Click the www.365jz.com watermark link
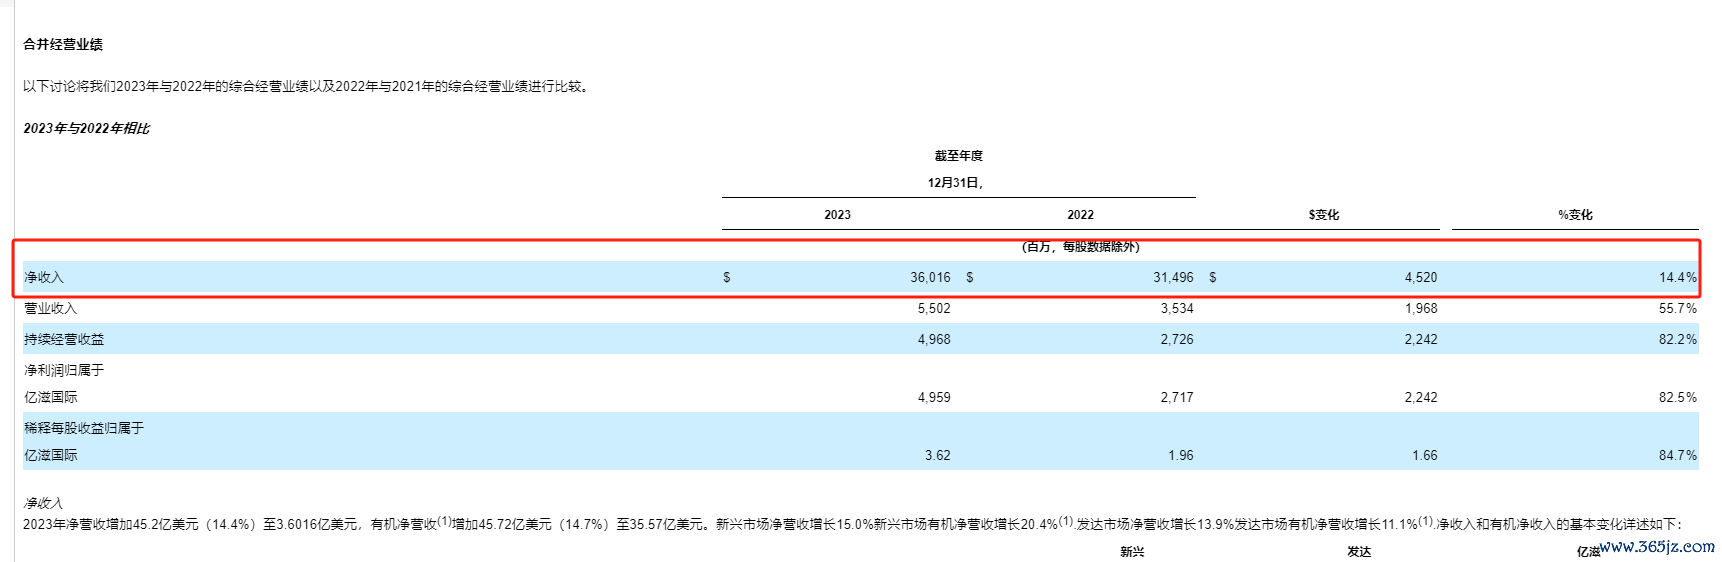Viewport: 1722px width, 562px height. click(1656, 546)
